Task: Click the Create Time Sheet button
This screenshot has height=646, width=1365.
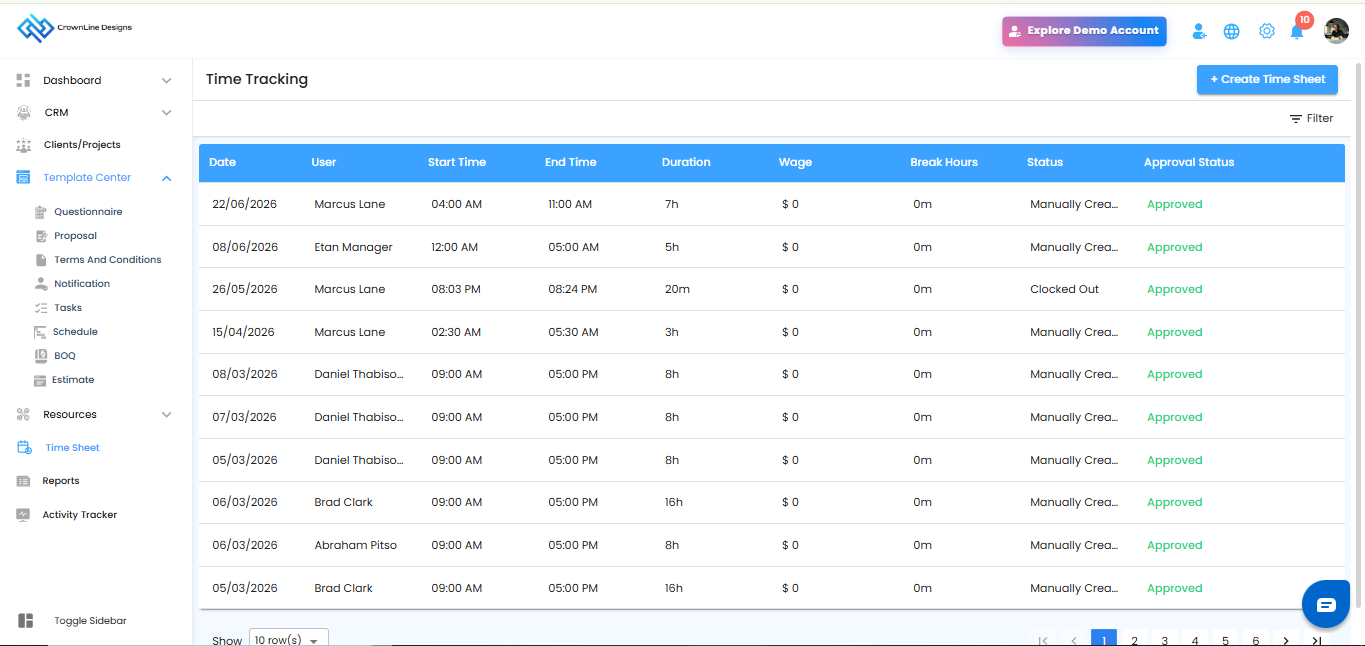Action: pos(1267,79)
